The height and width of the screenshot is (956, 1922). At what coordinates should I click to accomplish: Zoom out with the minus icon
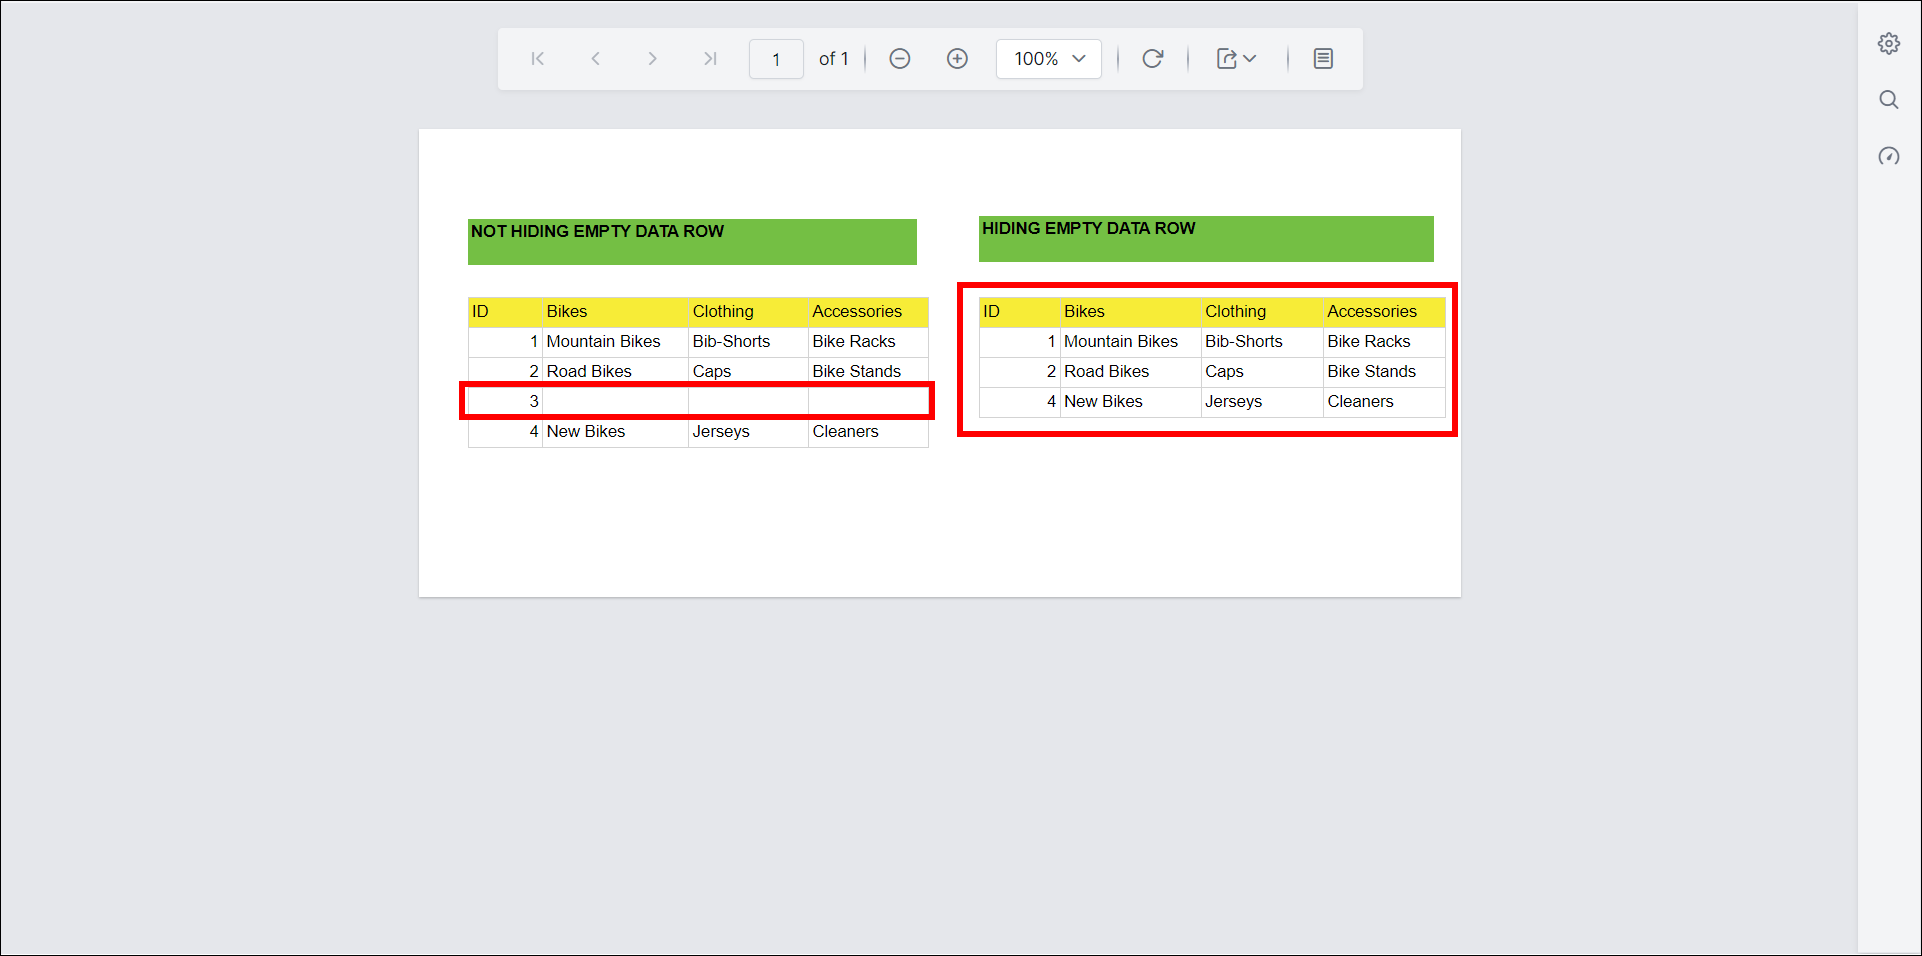900,59
